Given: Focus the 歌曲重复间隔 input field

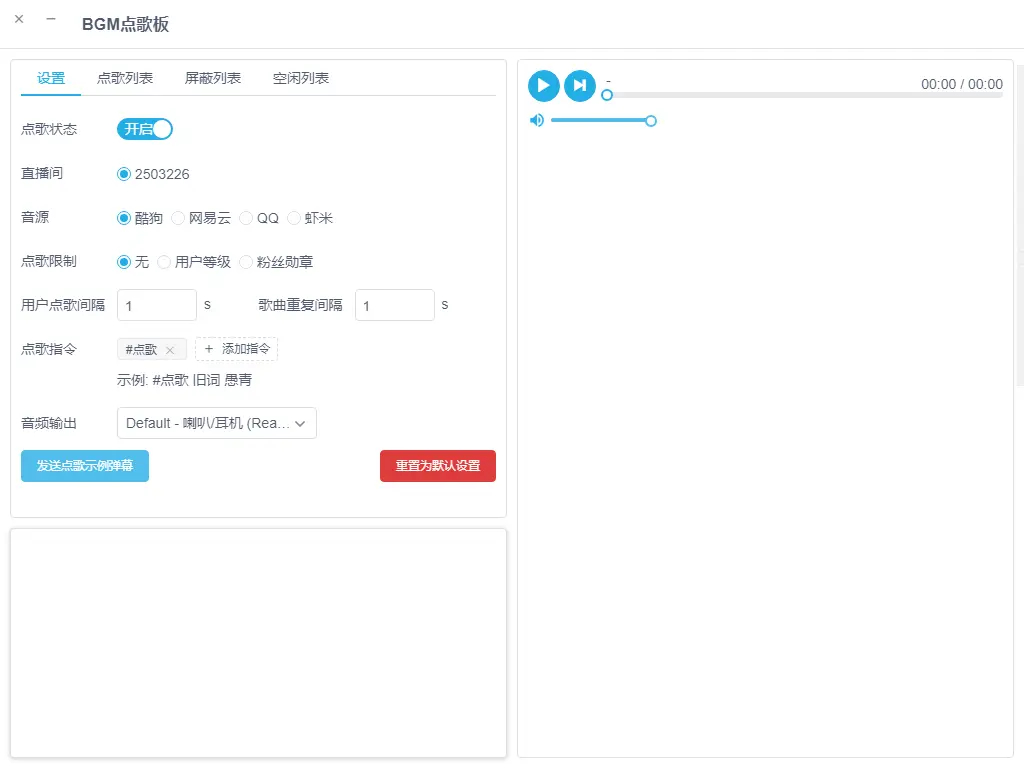Looking at the screenshot, I should 394,305.
